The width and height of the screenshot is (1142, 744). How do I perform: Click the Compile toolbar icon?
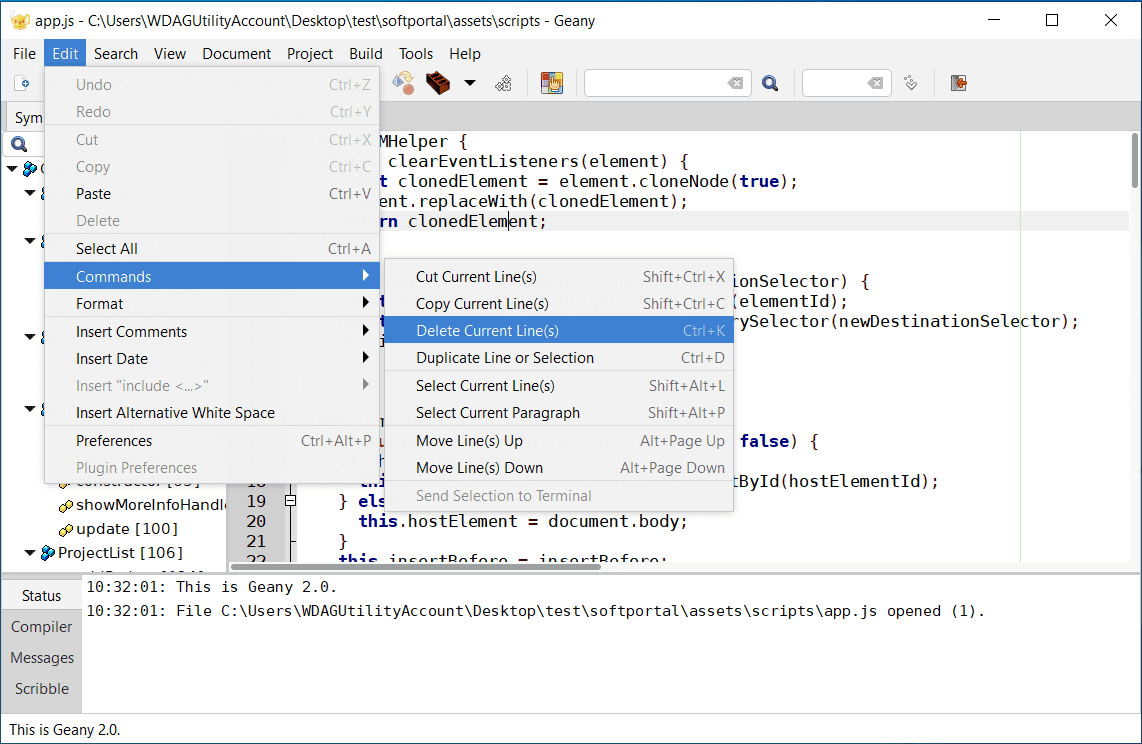pyautogui.click(x=403, y=83)
